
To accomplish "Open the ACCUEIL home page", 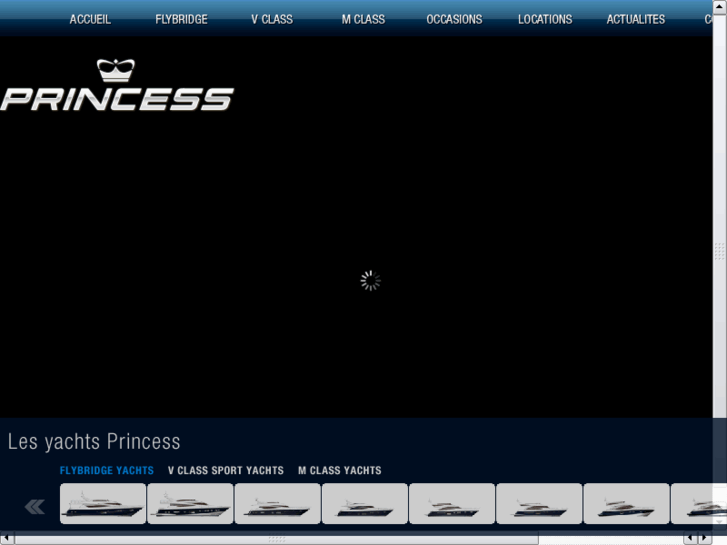I will click(90, 19).
